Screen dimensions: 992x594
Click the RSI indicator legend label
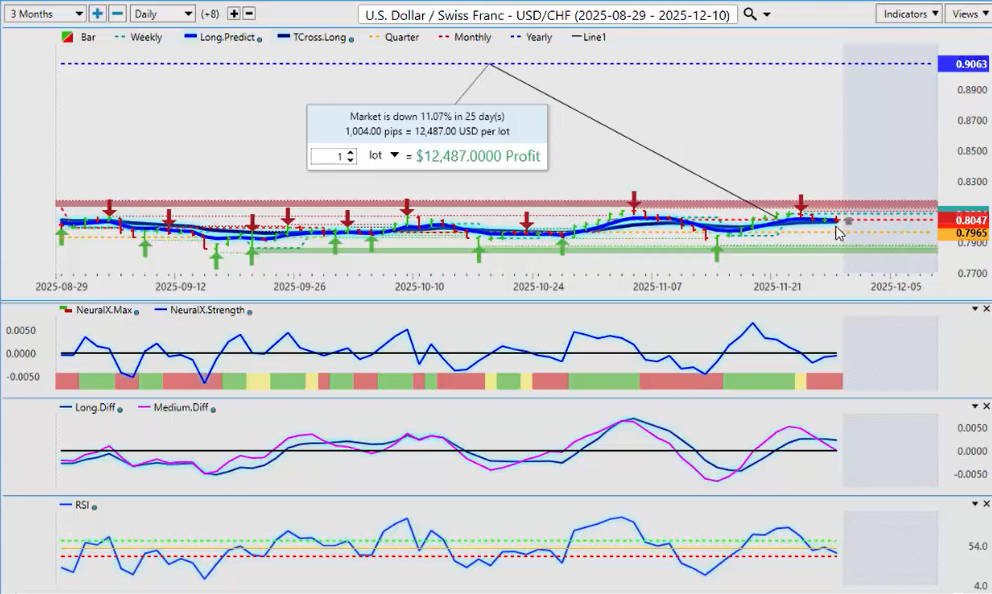pos(80,506)
